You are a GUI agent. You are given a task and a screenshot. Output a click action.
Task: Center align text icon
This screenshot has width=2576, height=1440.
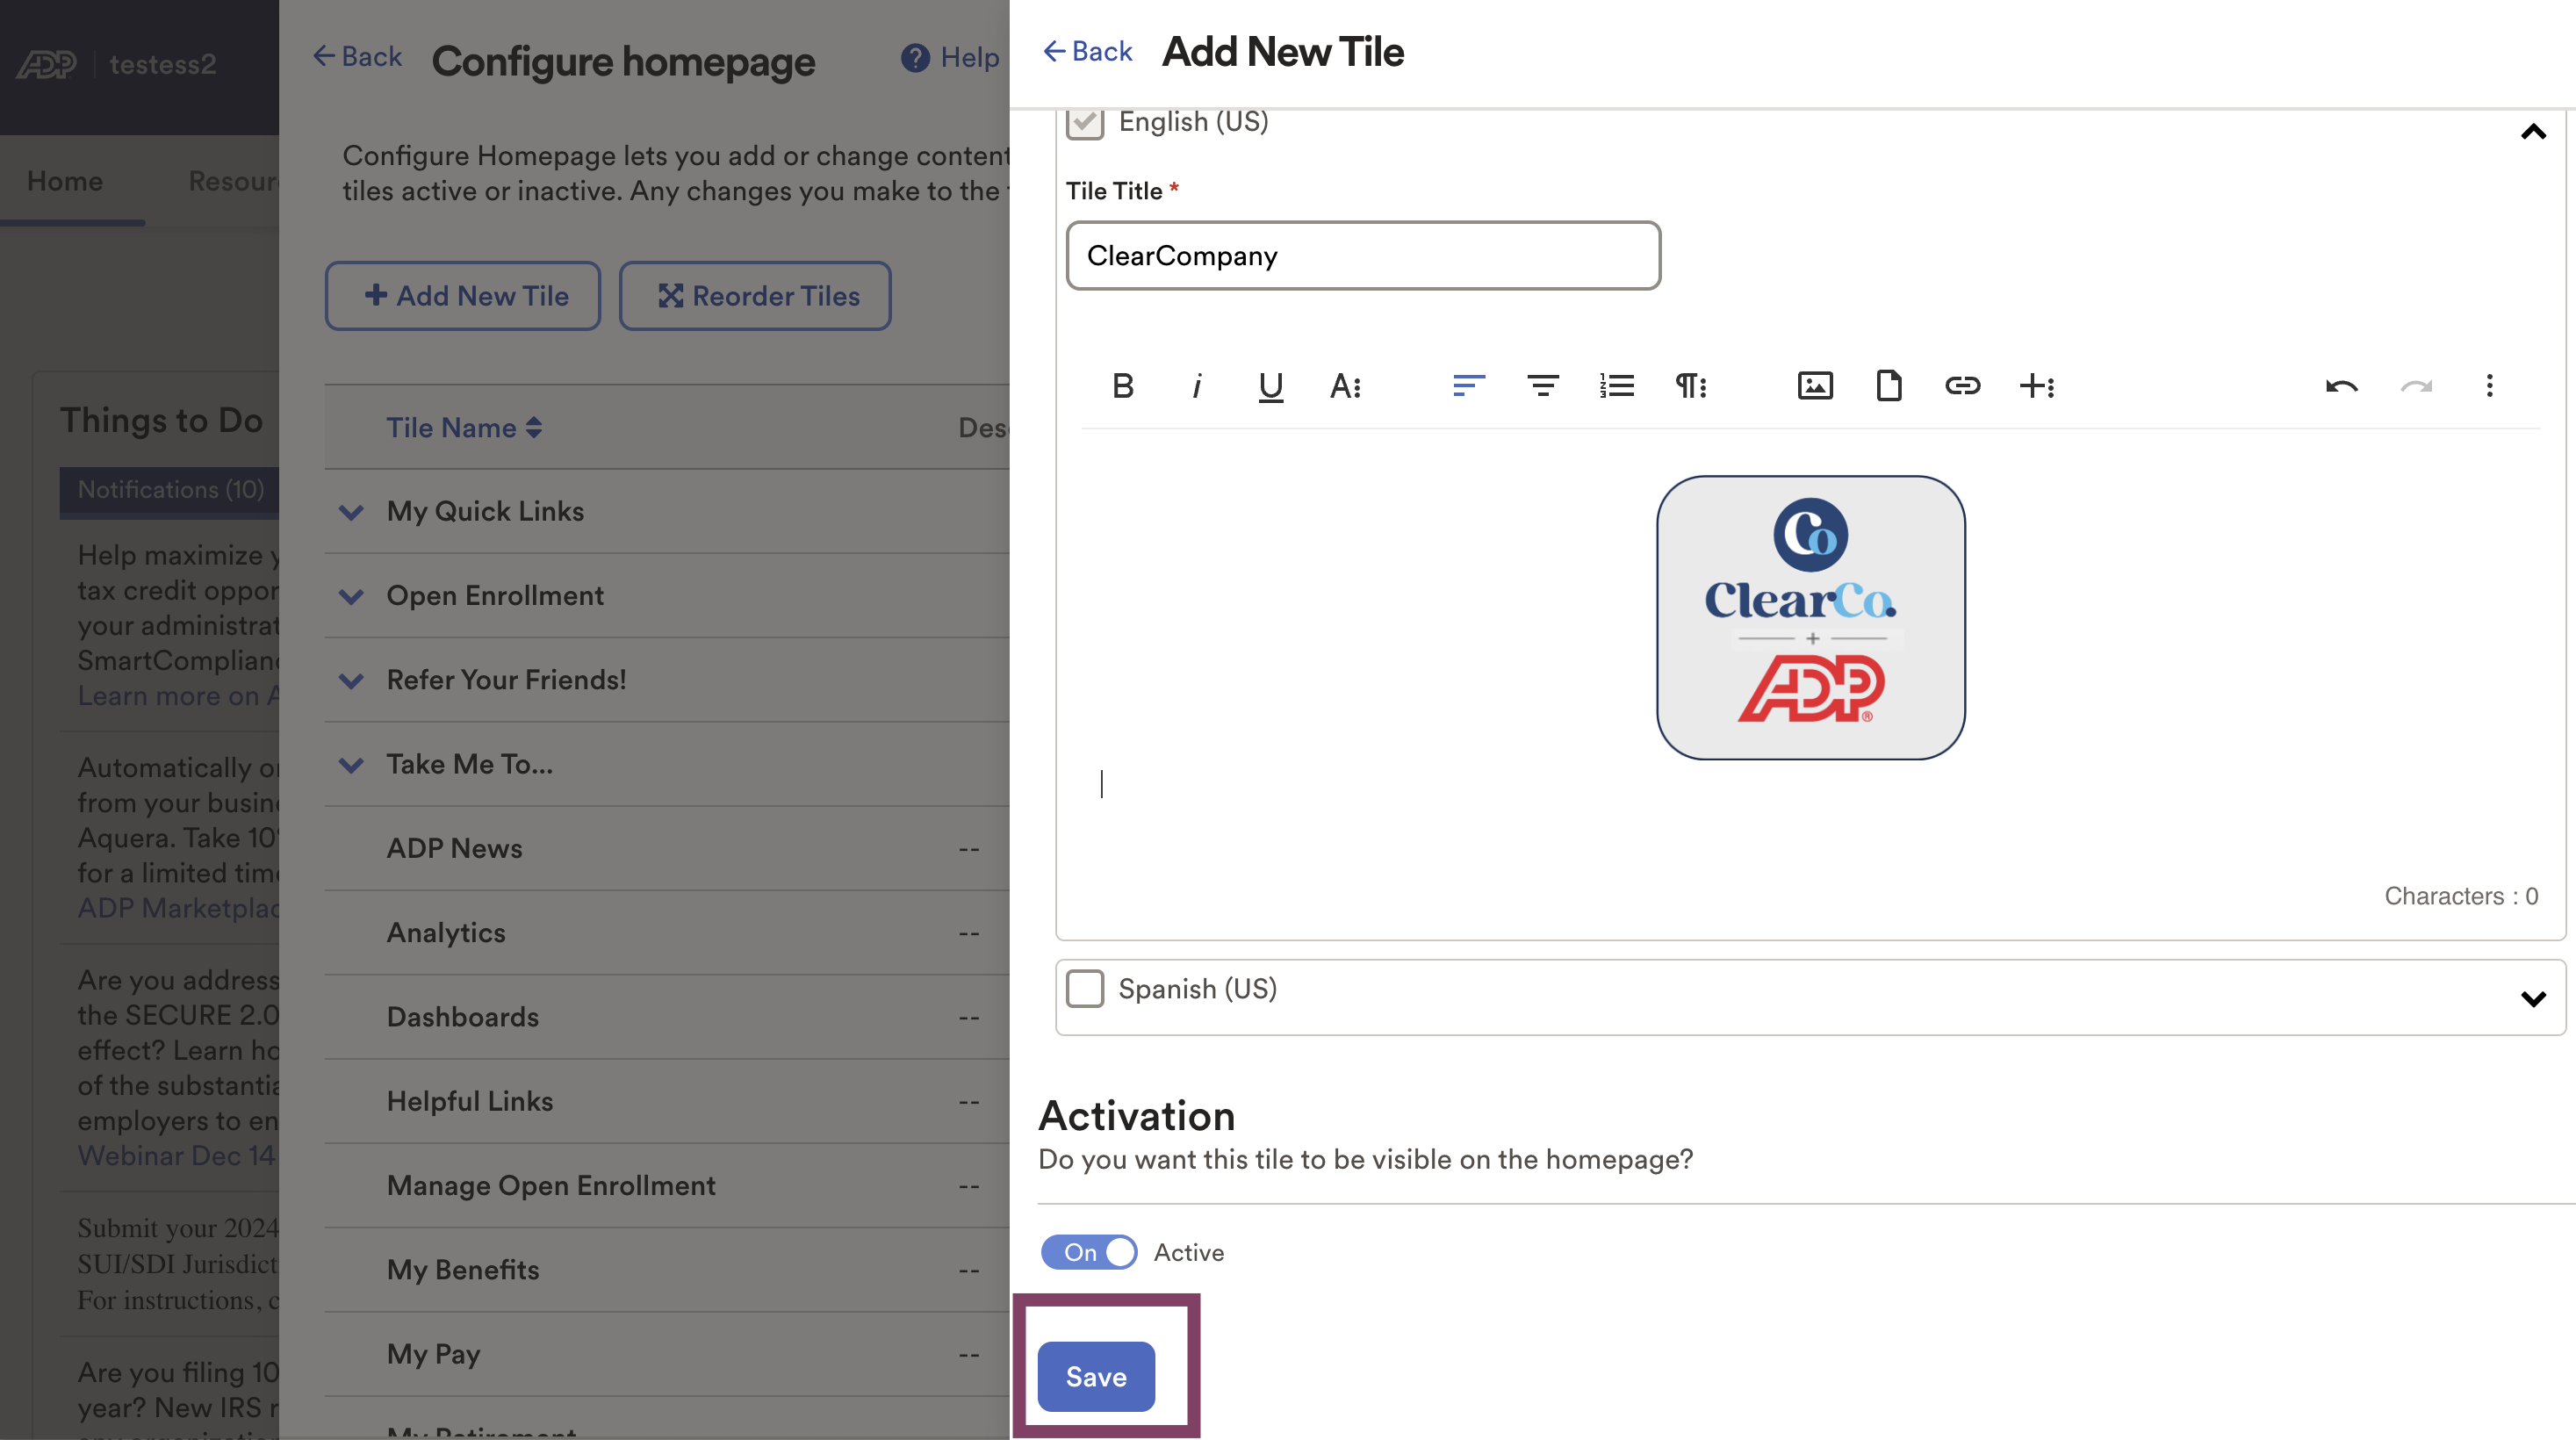[1542, 386]
